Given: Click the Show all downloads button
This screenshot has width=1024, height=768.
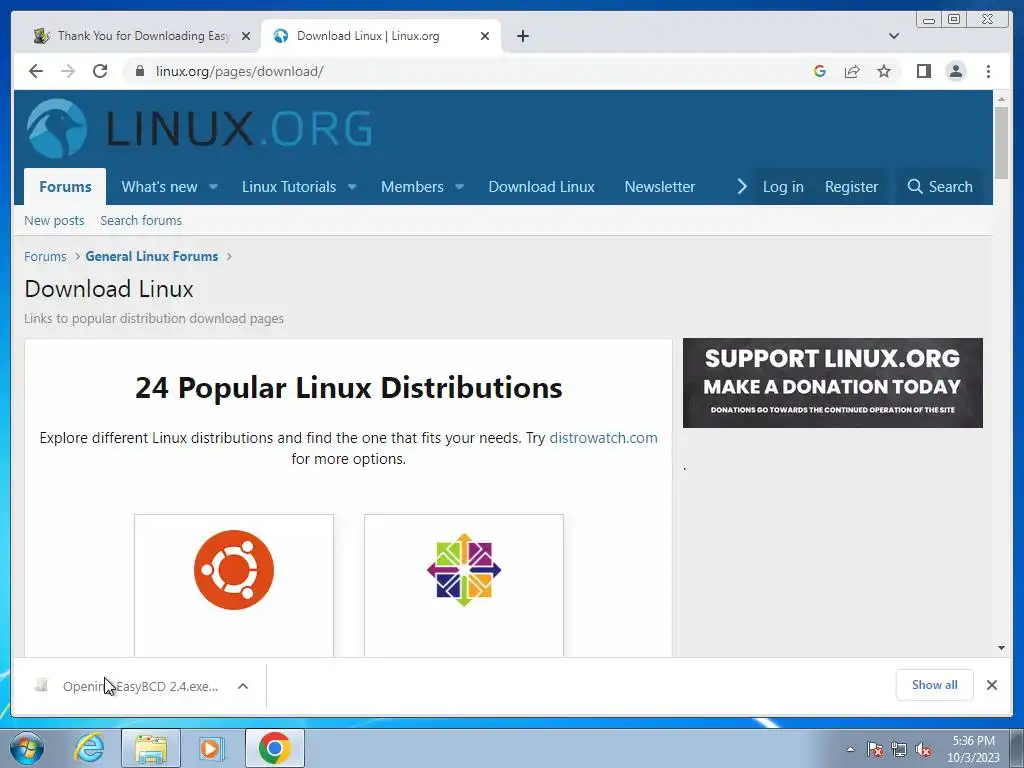Looking at the screenshot, I should click(935, 685).
